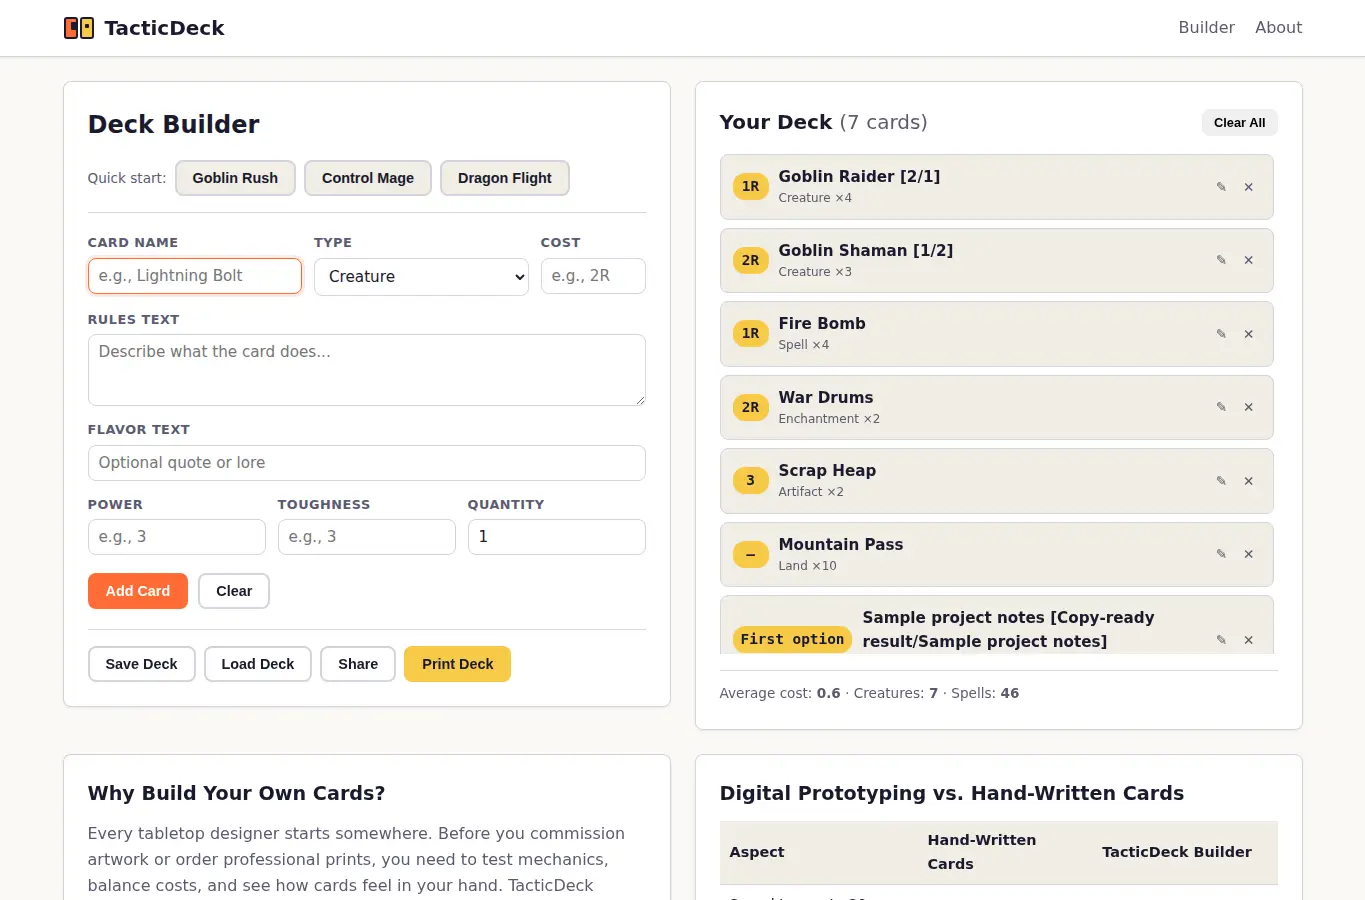This screenshot has width=1365, height=900.
Task: Click the Mountain Pass card name
Action: click(841, 545)
